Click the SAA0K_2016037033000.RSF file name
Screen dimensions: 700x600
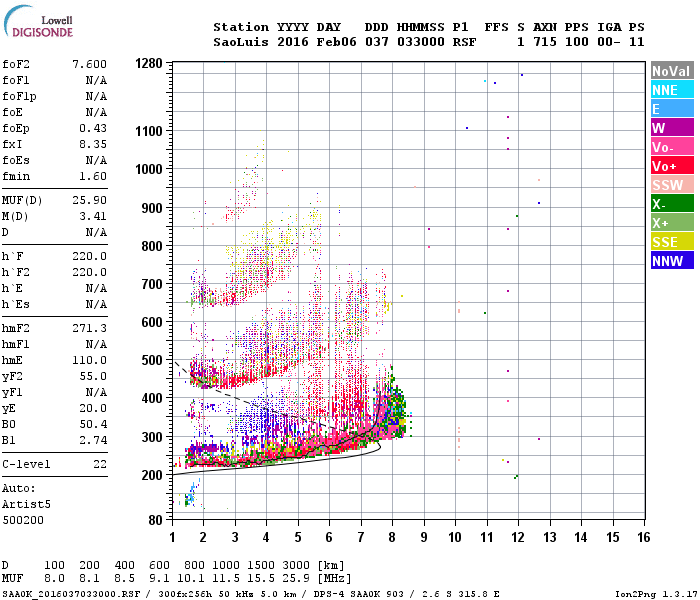(71, 594)
